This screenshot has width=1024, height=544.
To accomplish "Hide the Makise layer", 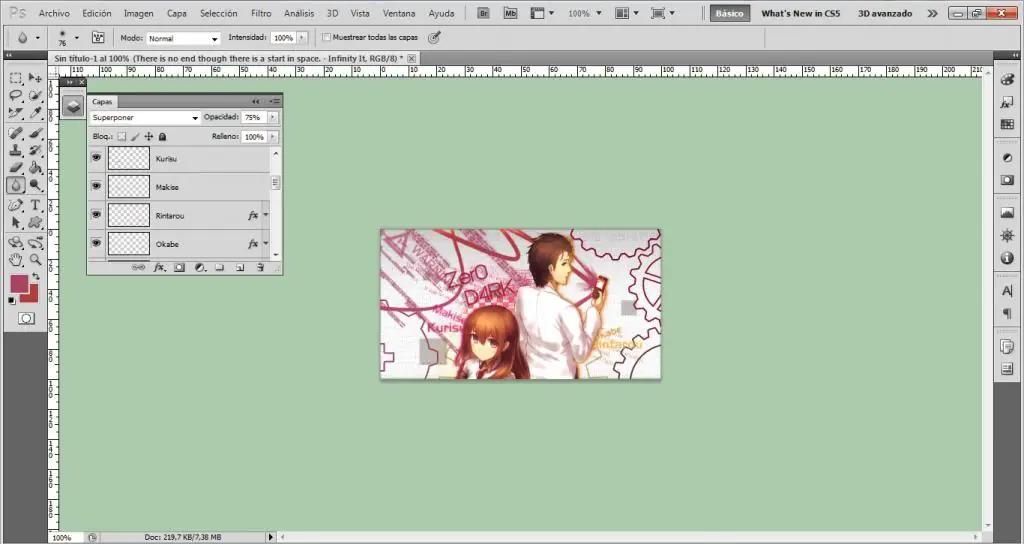I will 97,186.
